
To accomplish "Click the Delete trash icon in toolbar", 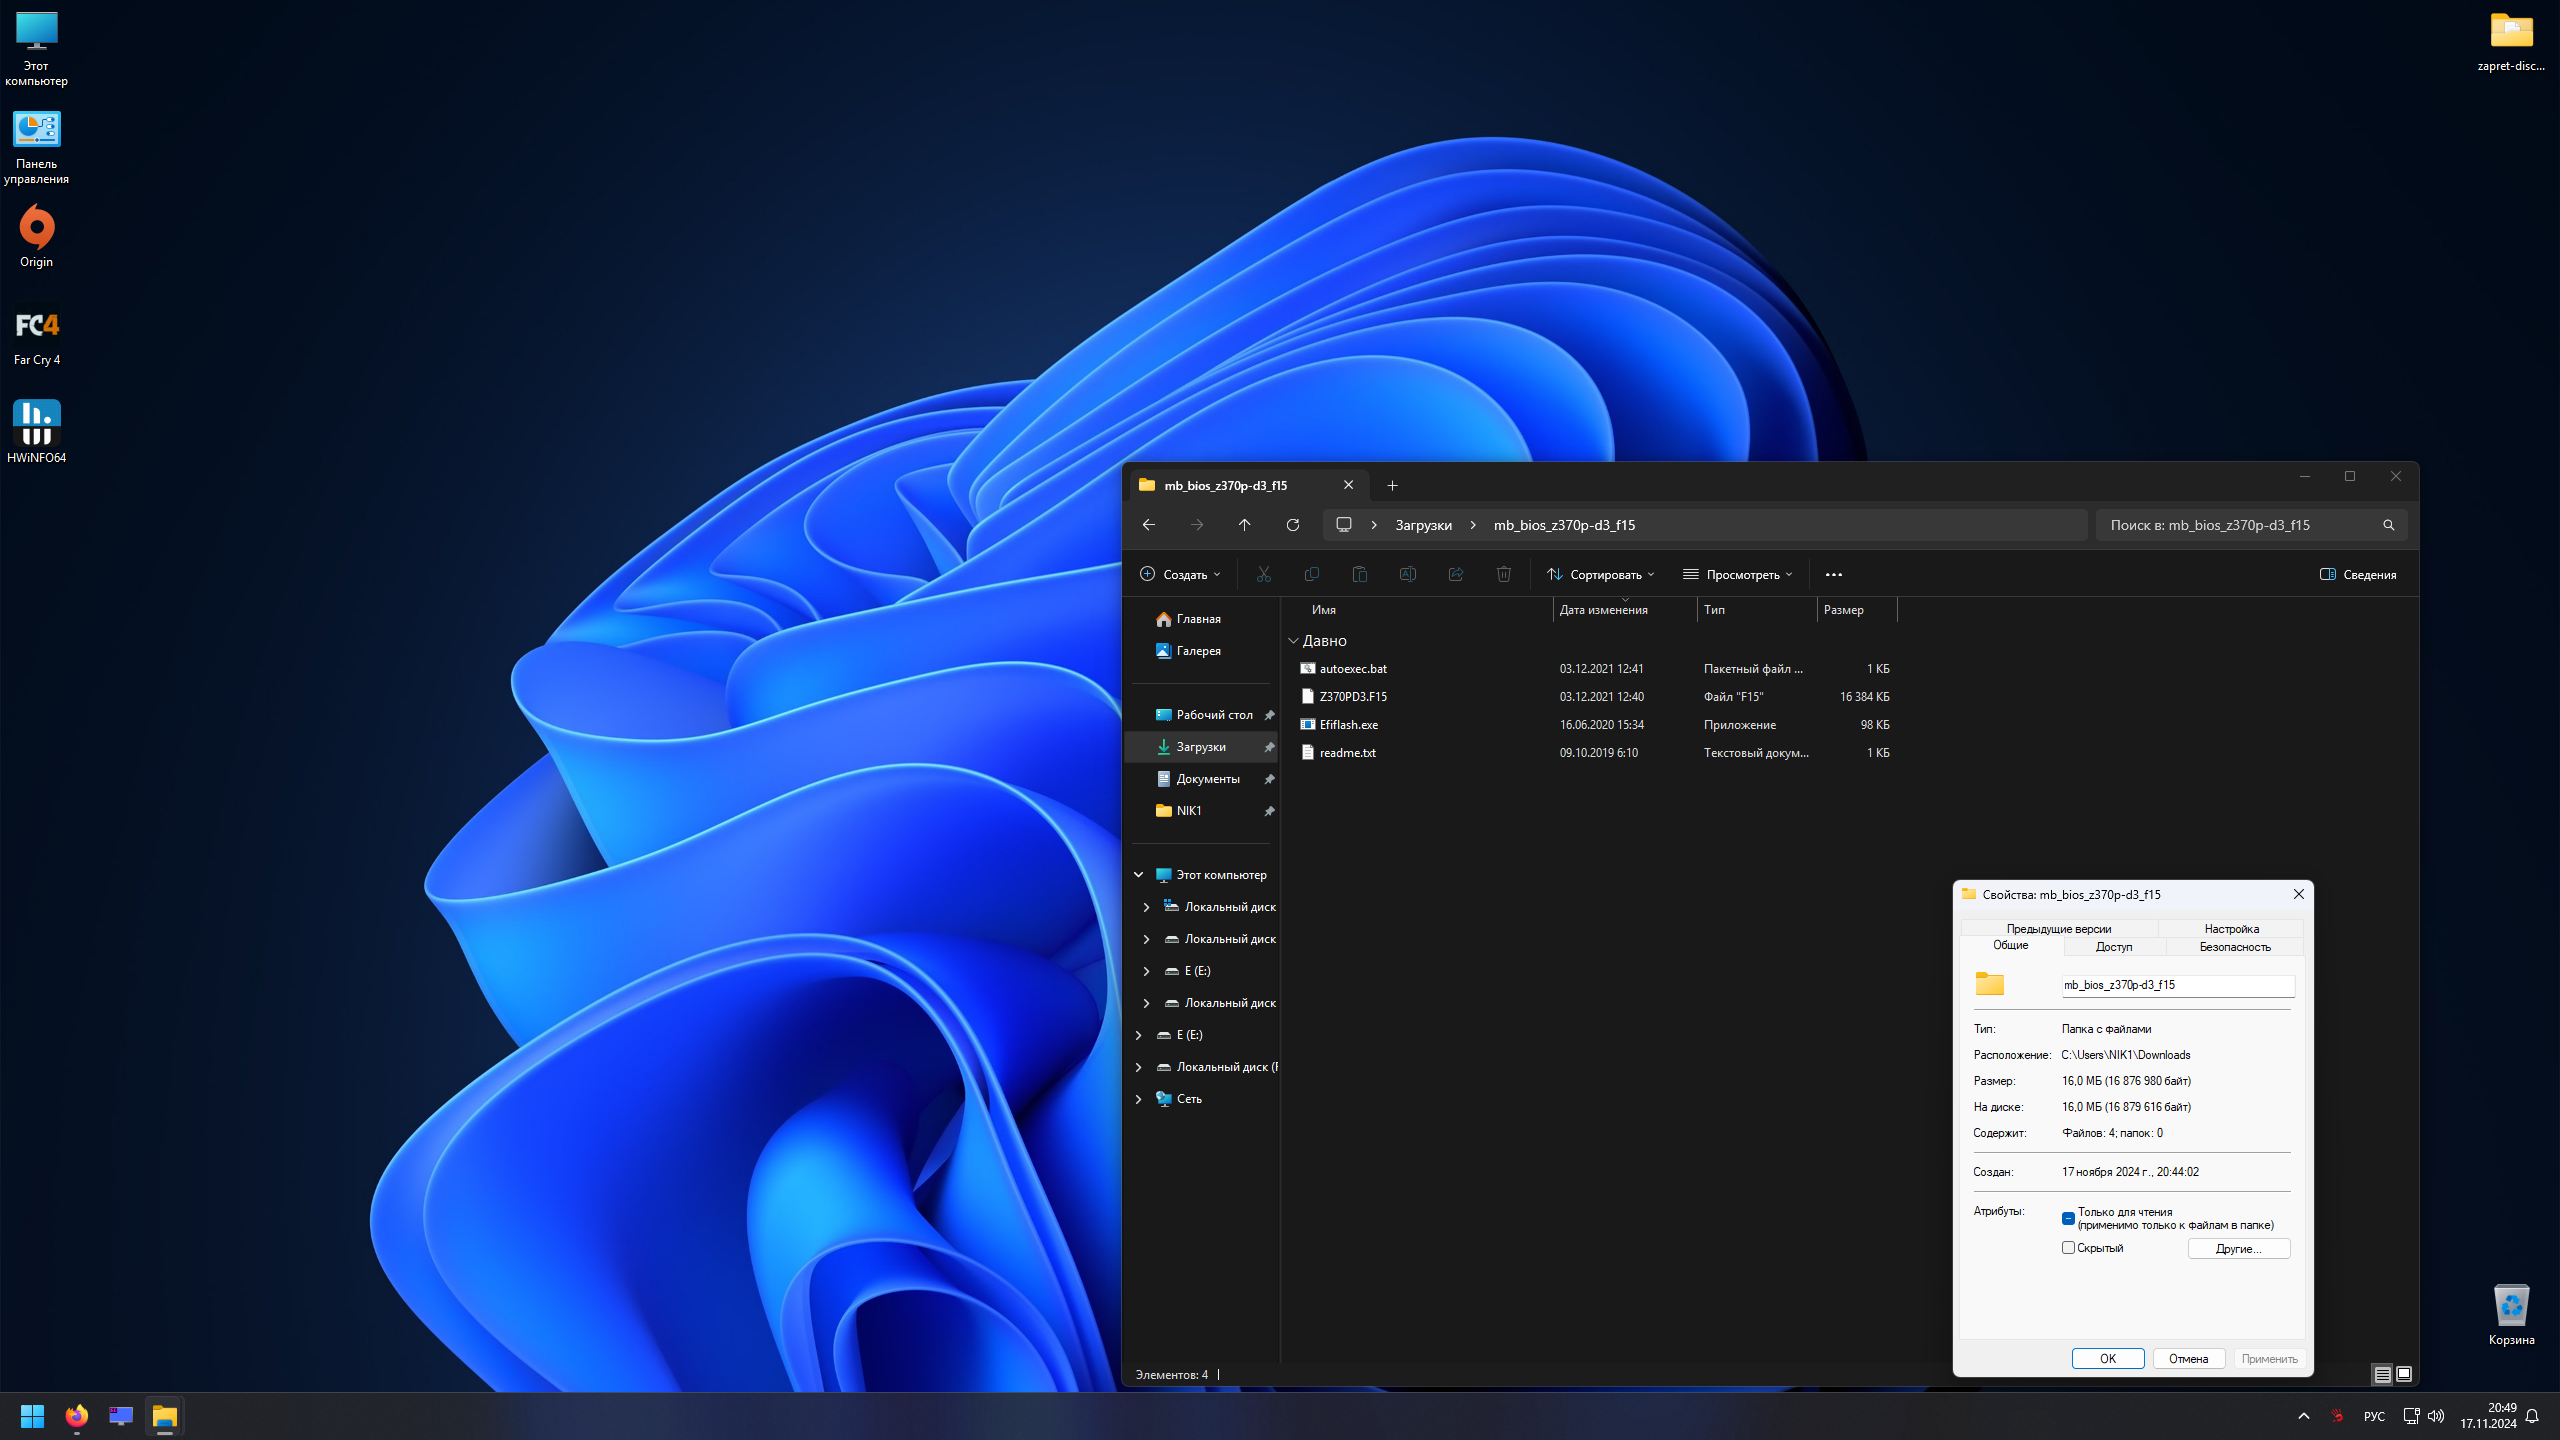I will point(1503,574).
